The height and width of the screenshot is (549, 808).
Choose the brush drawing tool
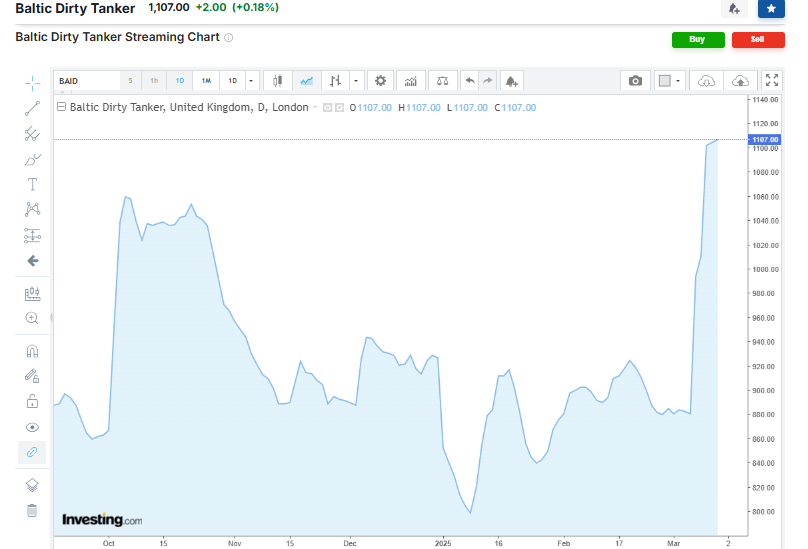32,159
